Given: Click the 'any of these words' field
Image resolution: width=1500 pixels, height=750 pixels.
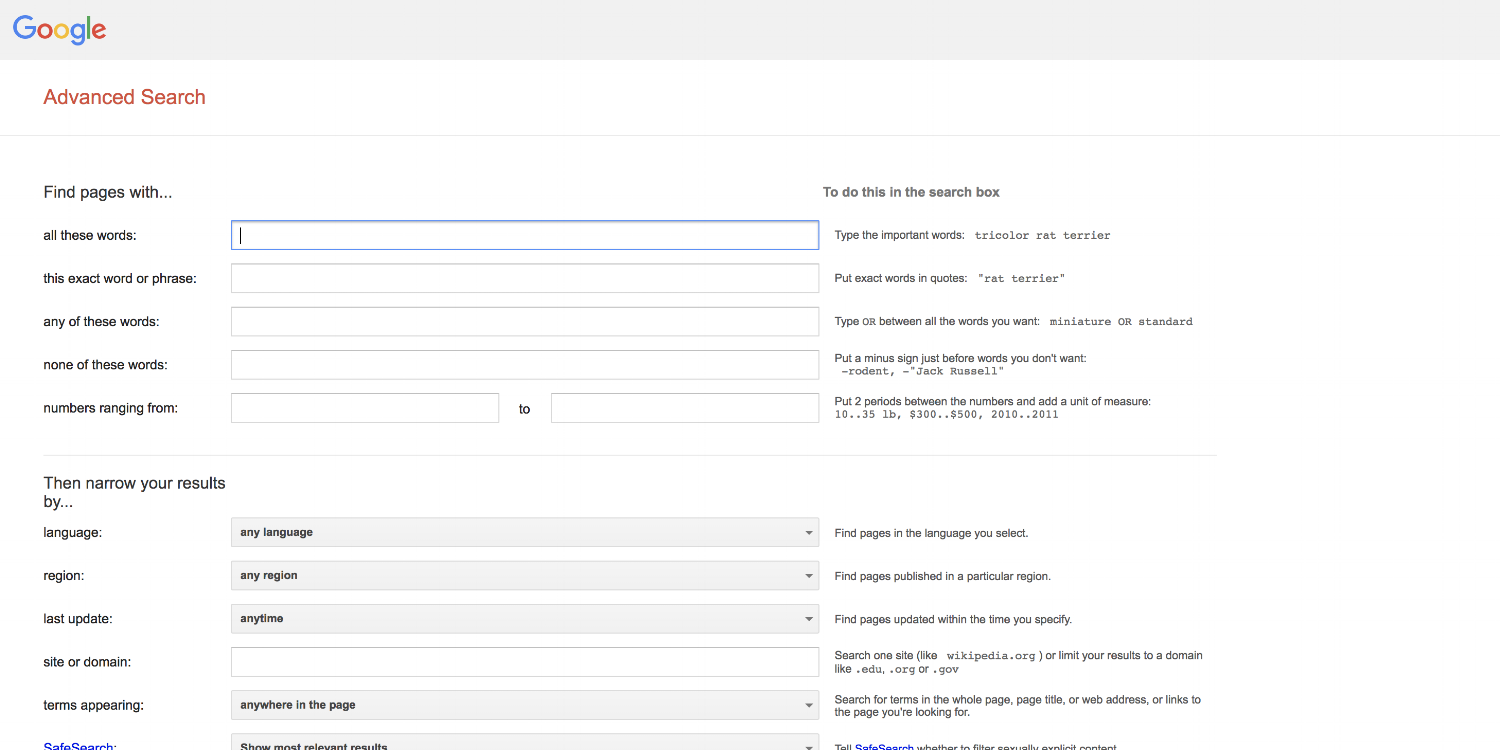Looking at the screenshot, I should pyautogui.click(x=525, y=321).
